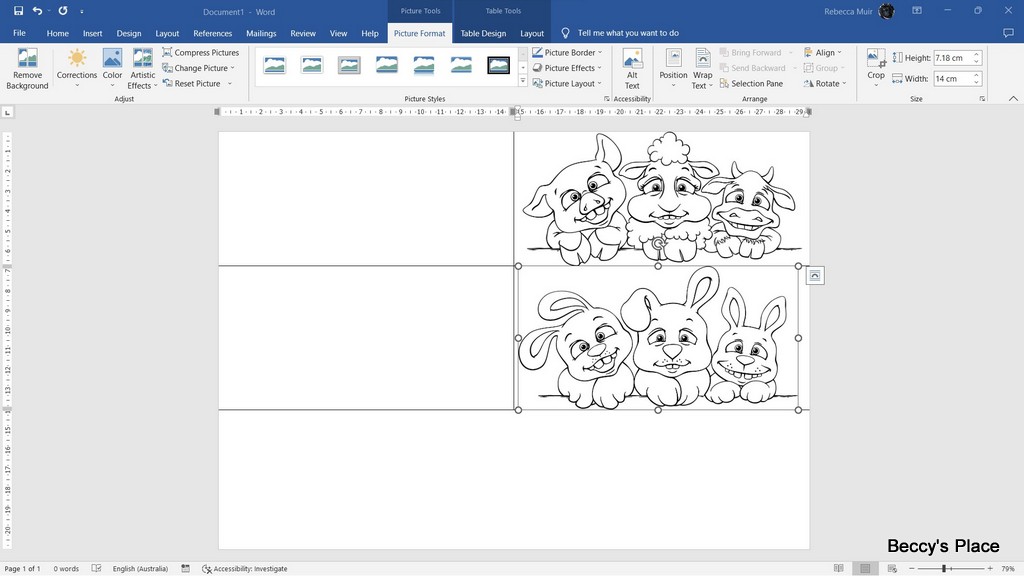Switch to Read Mode view
Viewport: 1024px width, 576px height.
tap(839, 569)
